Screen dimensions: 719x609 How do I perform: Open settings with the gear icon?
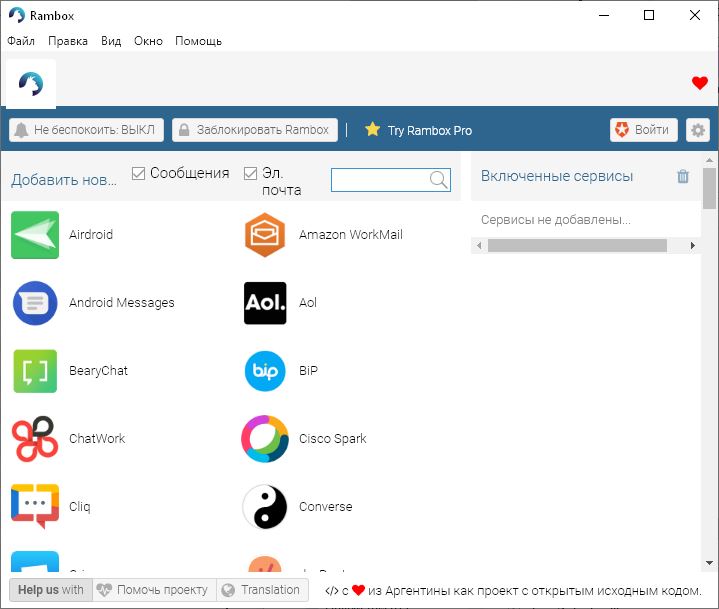click(697, 130)
